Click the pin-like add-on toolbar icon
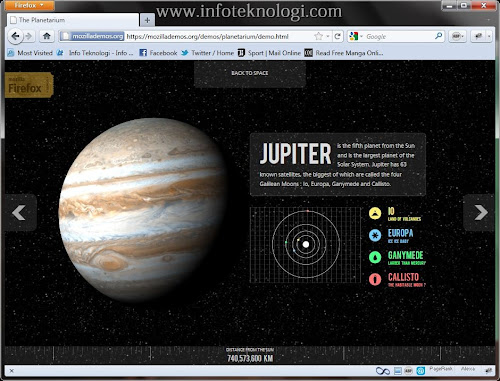Image resolution: width=500 pixels, height=381 pixels. click(479, 36)
